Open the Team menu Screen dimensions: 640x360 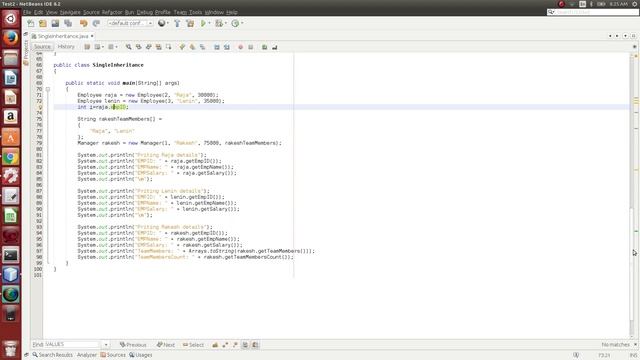click(x=180, y=12)
